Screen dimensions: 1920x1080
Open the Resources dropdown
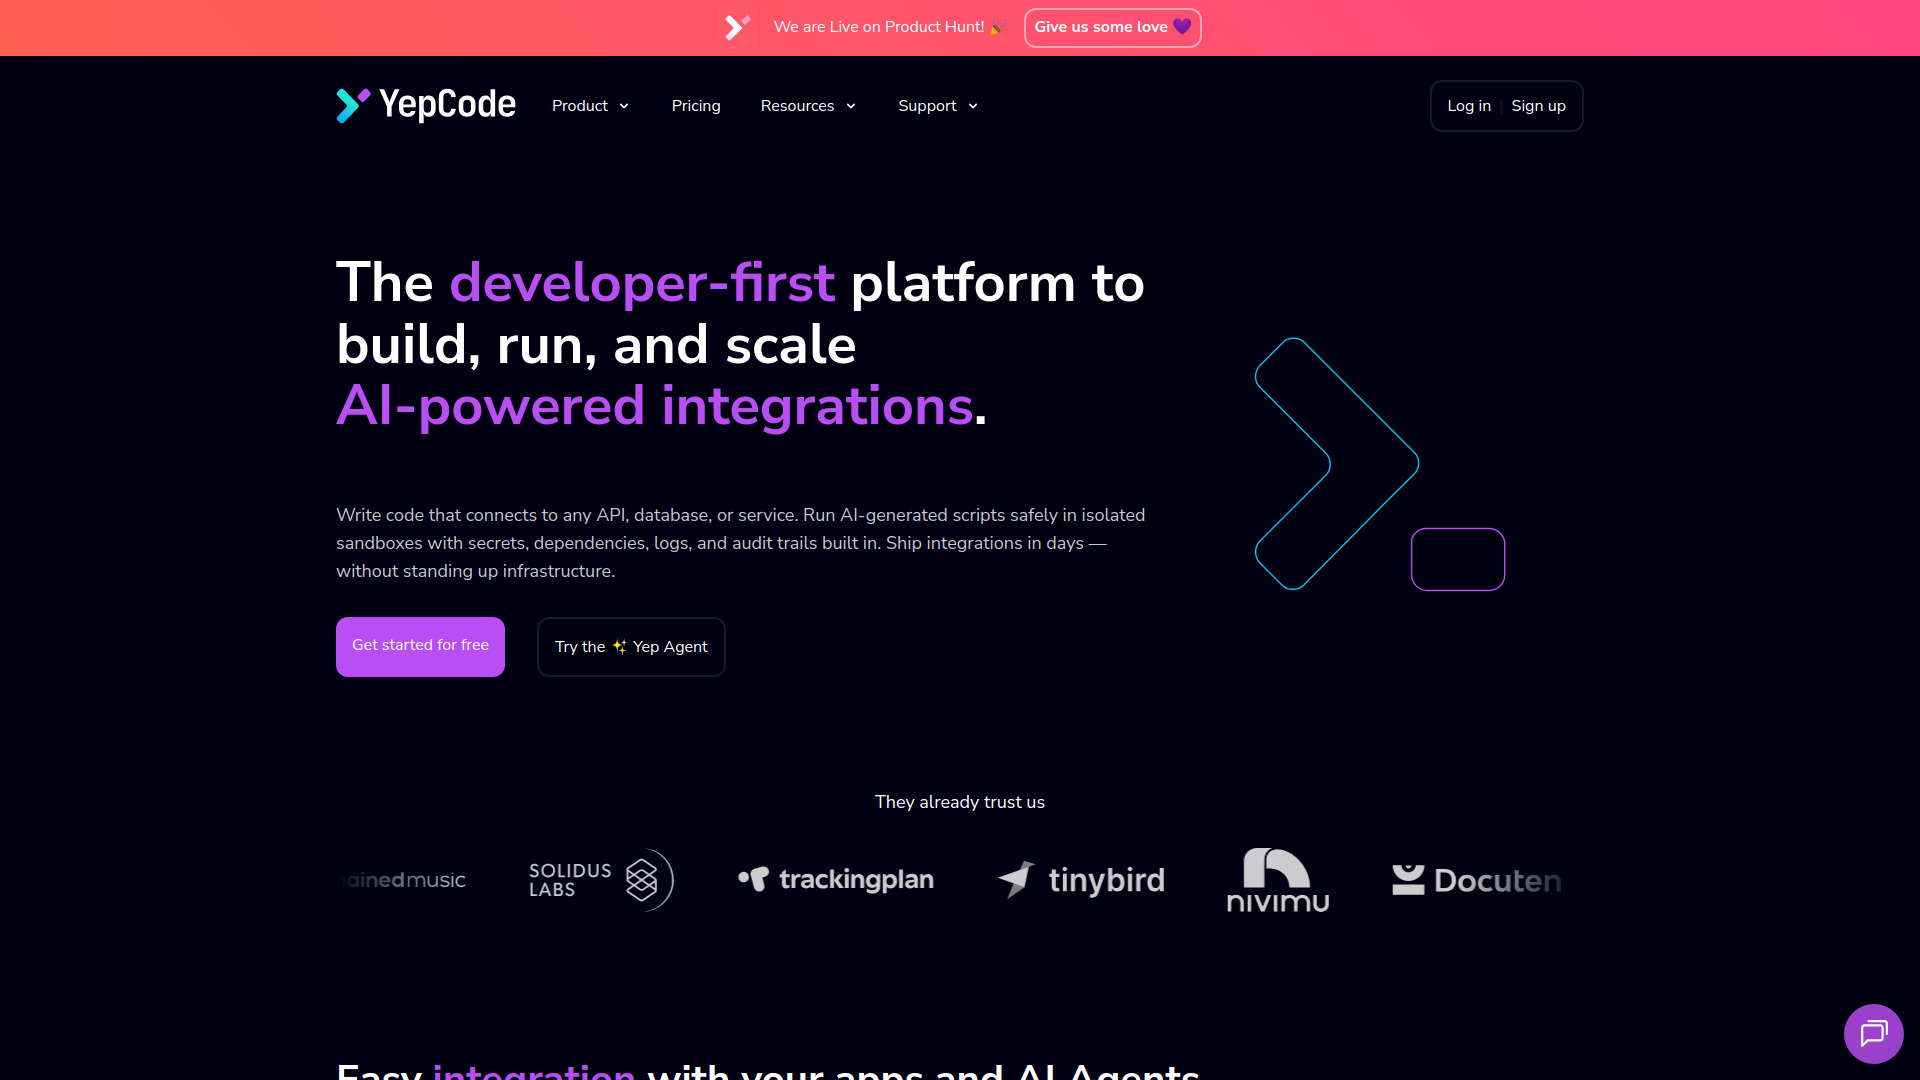808,105
